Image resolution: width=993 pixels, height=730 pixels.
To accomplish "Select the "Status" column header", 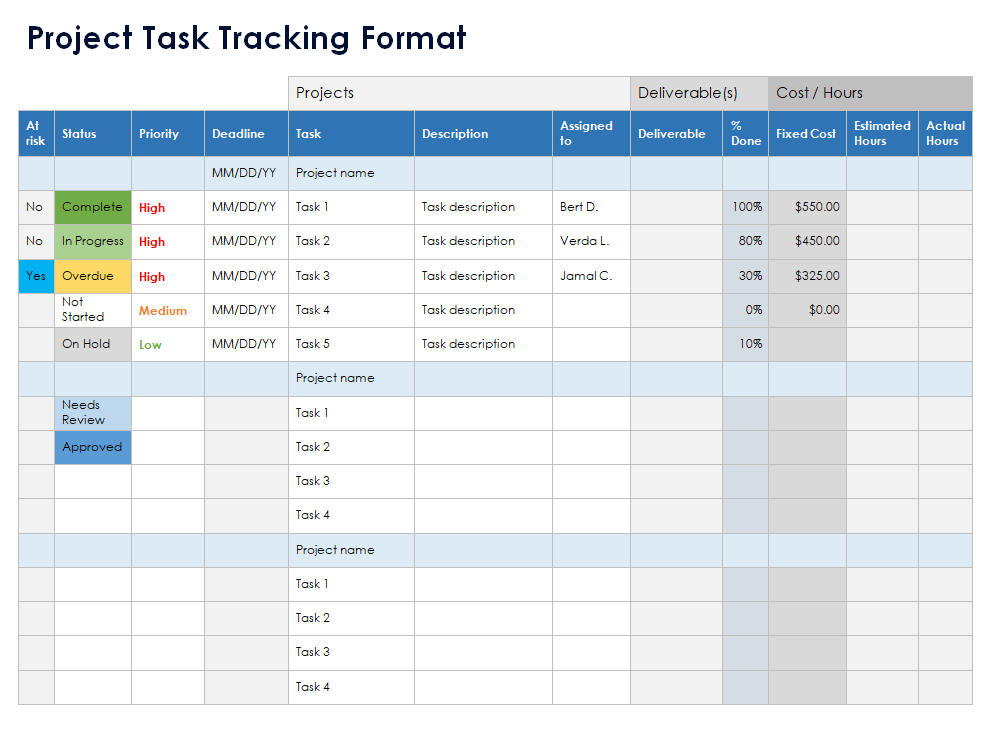I will pyautogui.click(x=92, y=133).
